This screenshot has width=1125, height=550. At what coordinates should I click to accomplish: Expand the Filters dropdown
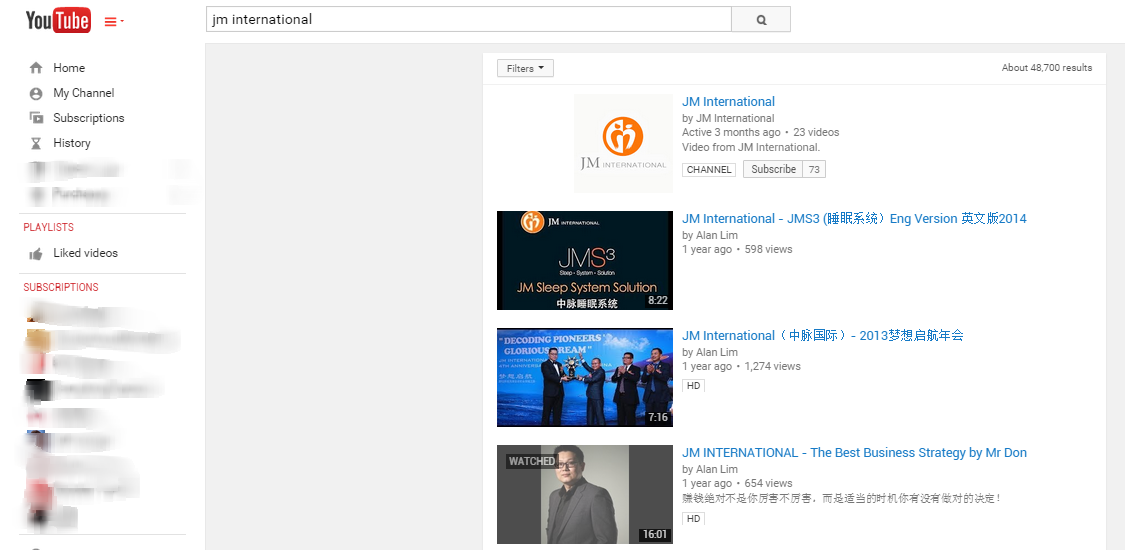[x=525, y=68]
